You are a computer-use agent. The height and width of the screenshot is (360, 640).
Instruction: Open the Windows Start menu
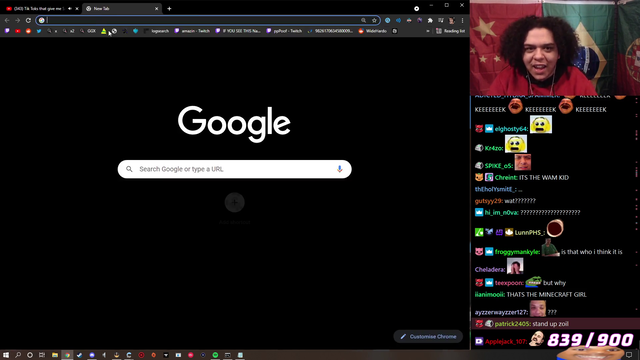pyautogui.click(x=6, y=355)
